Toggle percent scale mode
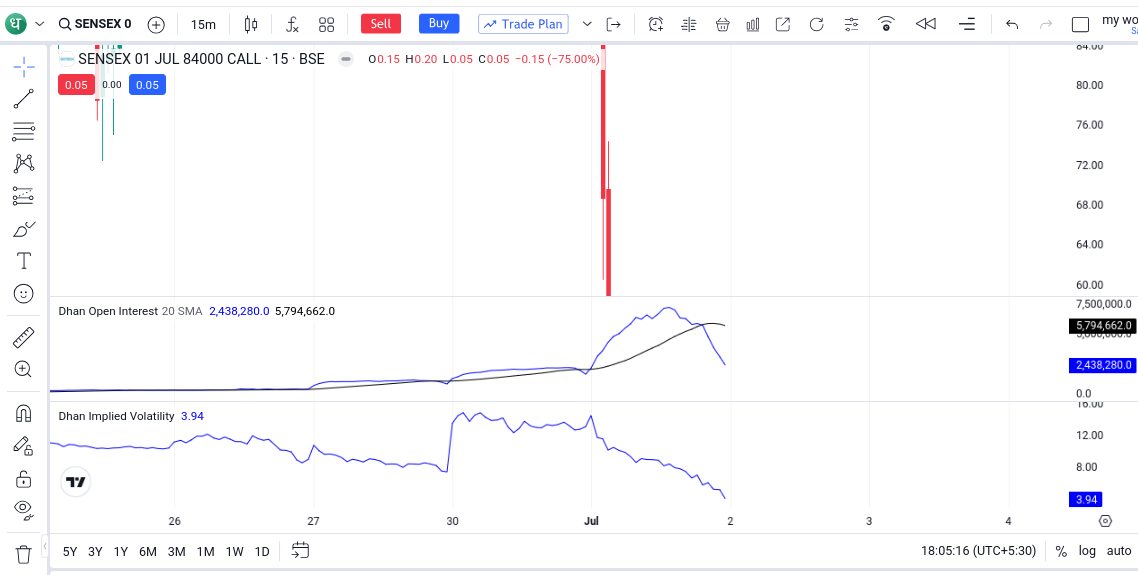 pos(1061,551)
